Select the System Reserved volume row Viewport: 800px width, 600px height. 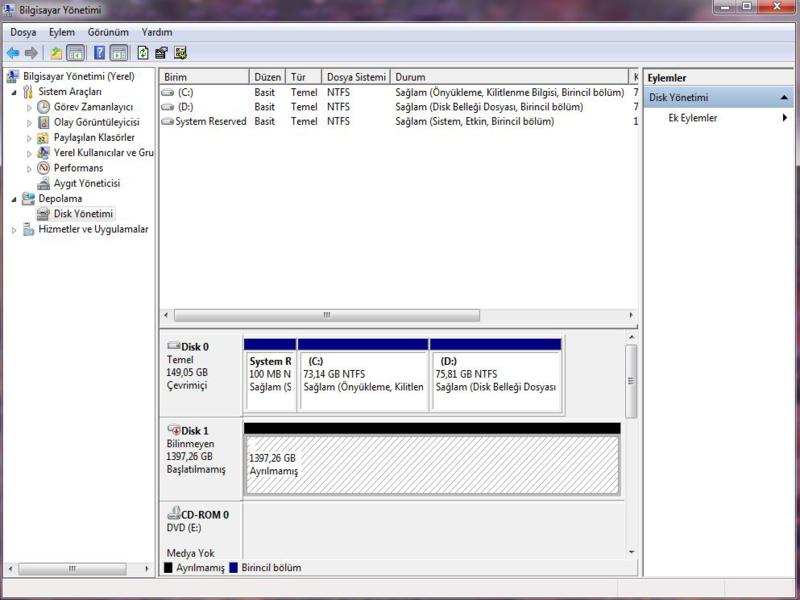[x=210, y=122]
